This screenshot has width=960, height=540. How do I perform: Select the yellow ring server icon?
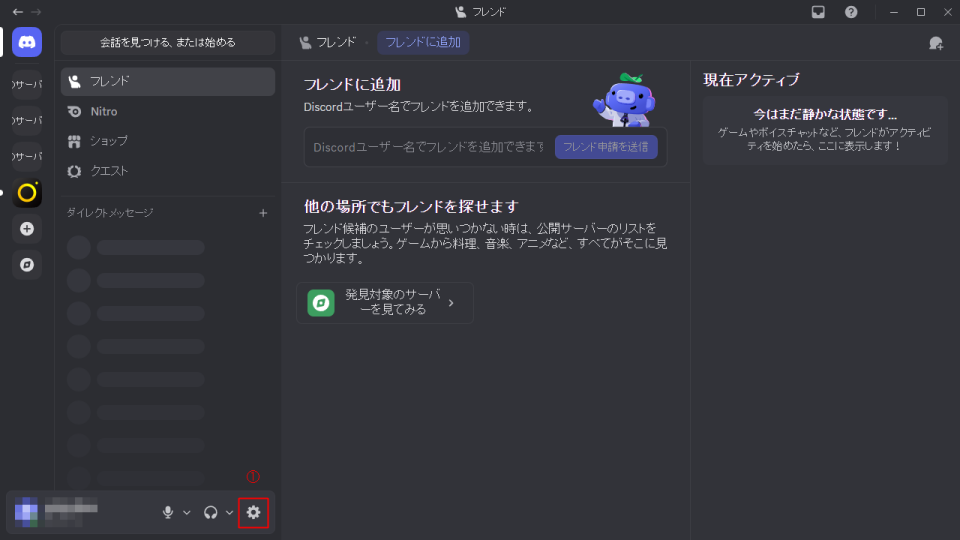click(27, 192)
